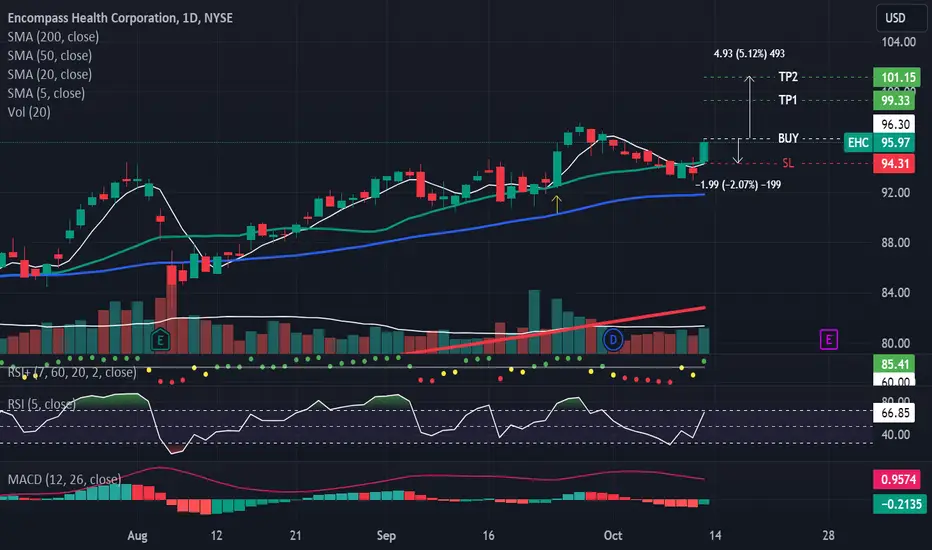Image resolution: width=932 pixels, height=550 pixels.
Task: Click the 92.00 price axis label
Action: point(896,193)
